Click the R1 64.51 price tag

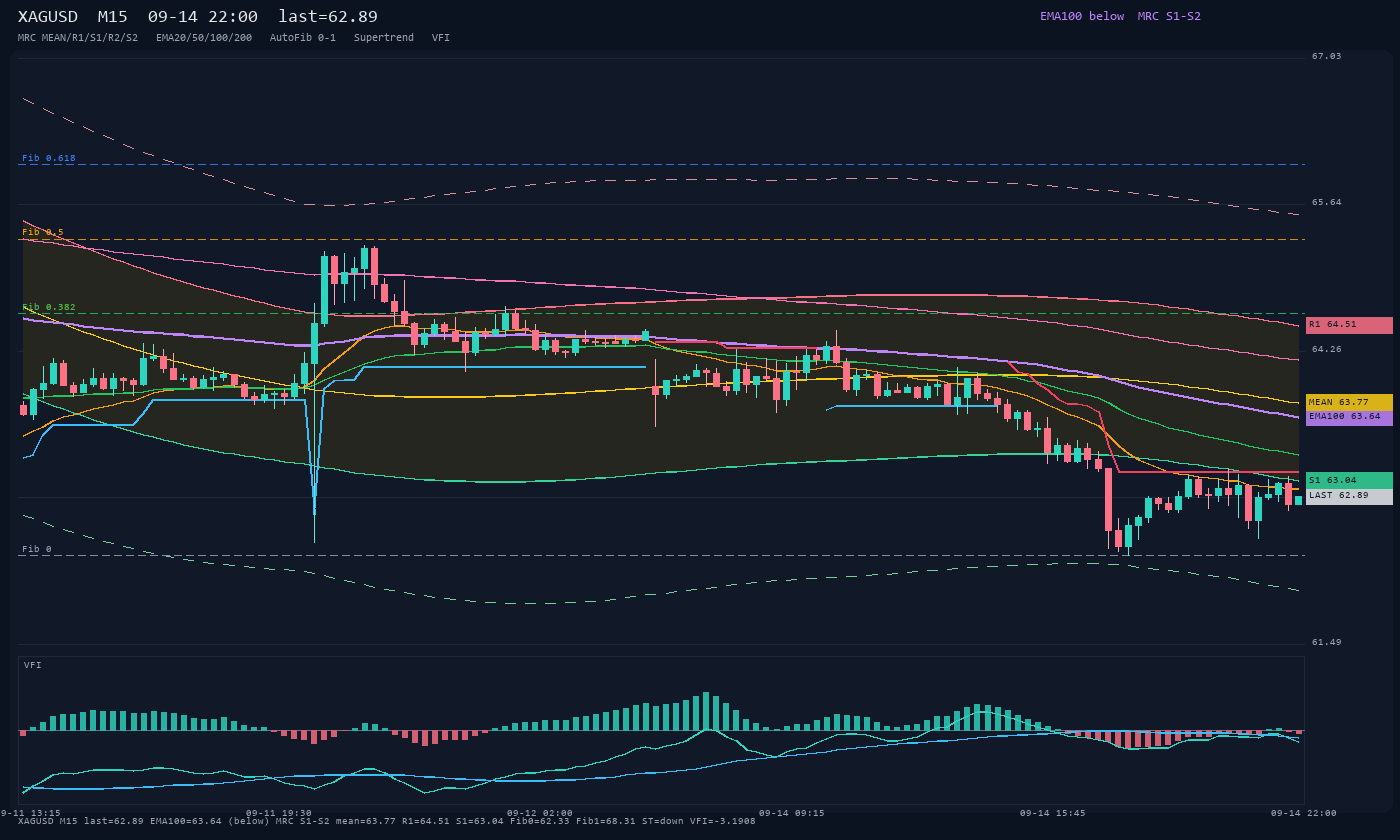pyautogui.click(x=1349, y=325)
